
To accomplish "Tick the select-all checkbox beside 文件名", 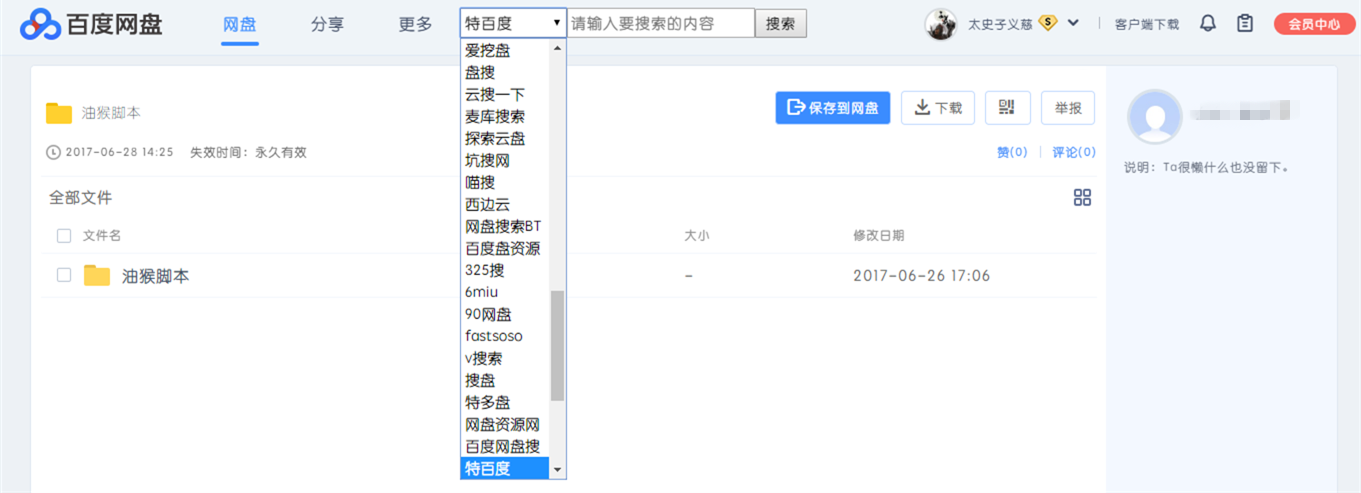I will (x=64, y=236).
